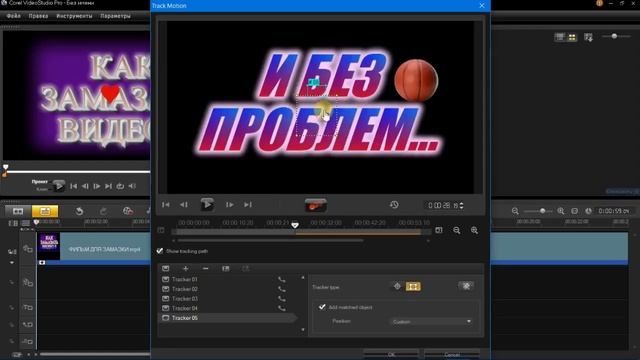Image resolution: width=640 pixels, height=360 pixels.
Task: Open the Правка menu
Action: pyautogui.click(x=38, y=16)
